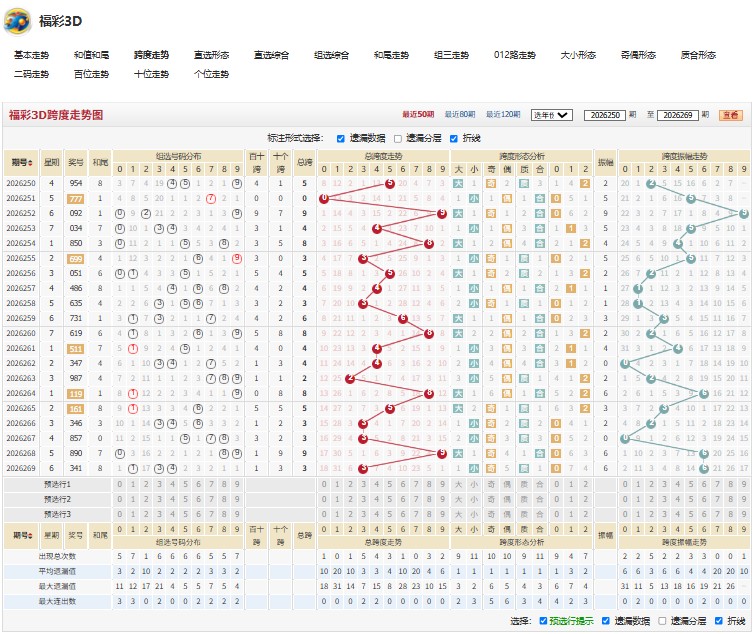Click red span ball on row 2026251

click(324, 198)
